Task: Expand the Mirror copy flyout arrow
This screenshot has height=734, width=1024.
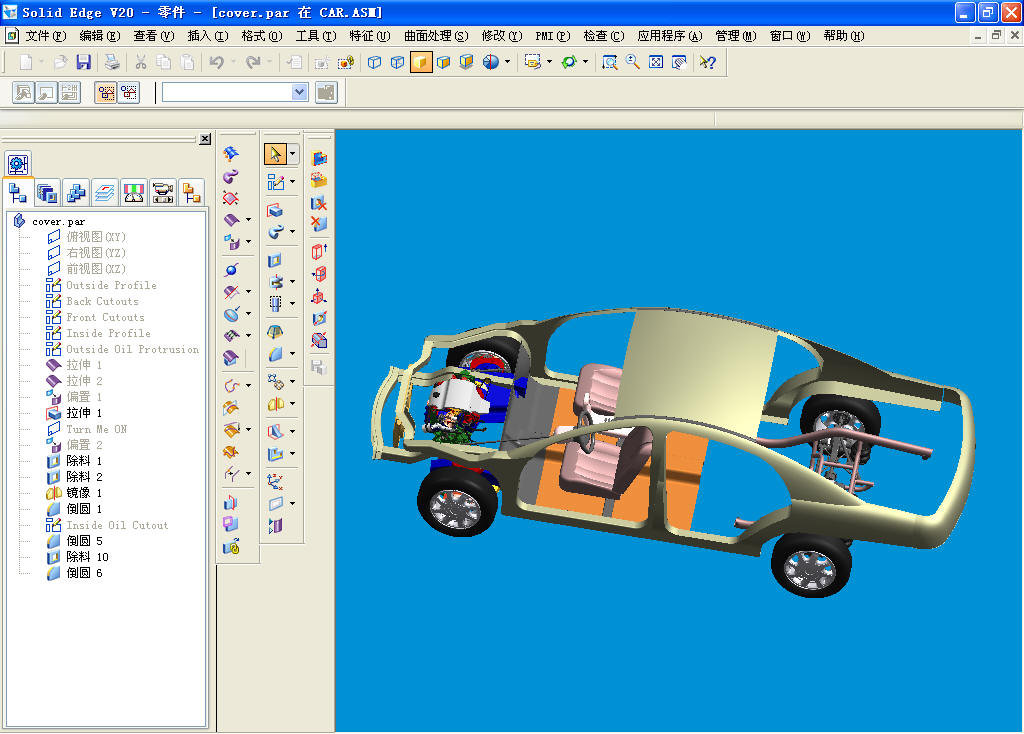Action: [292, 404]
